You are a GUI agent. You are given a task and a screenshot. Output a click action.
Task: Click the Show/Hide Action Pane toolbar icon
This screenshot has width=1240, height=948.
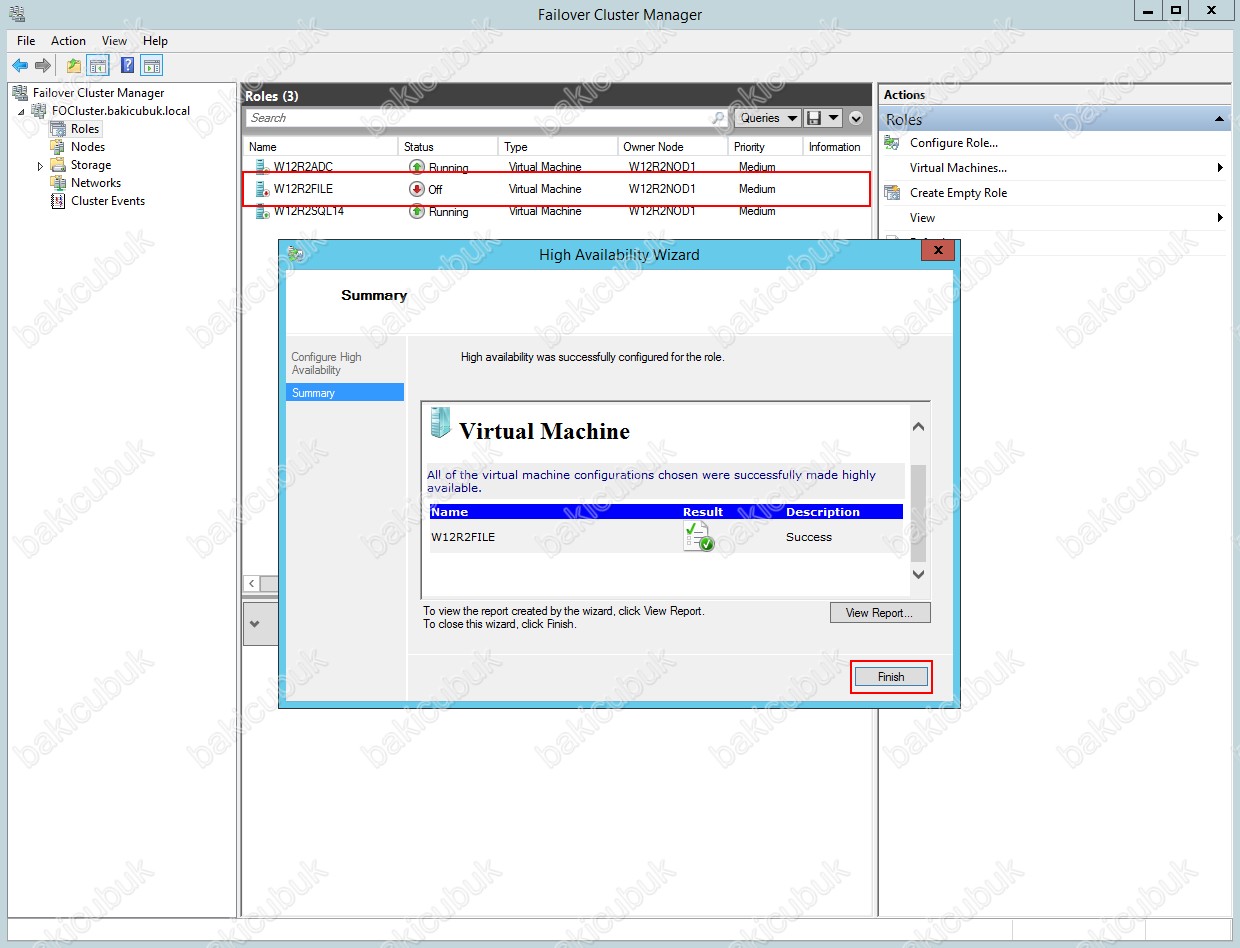pyautogui.click(x=151, y=66)
